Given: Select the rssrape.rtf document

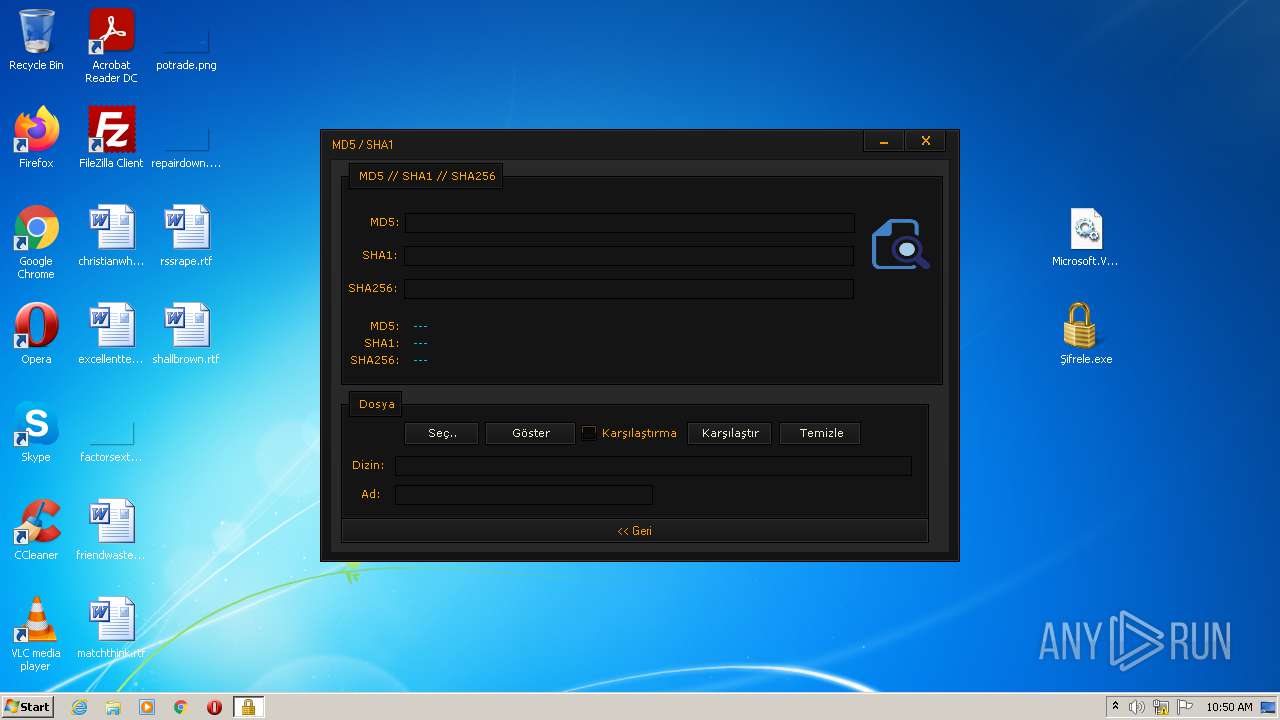Looking at the screenshot, I should [186, 236].
